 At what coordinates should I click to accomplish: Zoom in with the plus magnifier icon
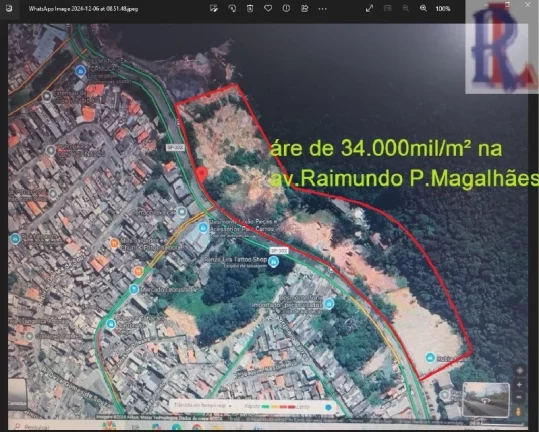pyautogui.click(x=424, y=8)
